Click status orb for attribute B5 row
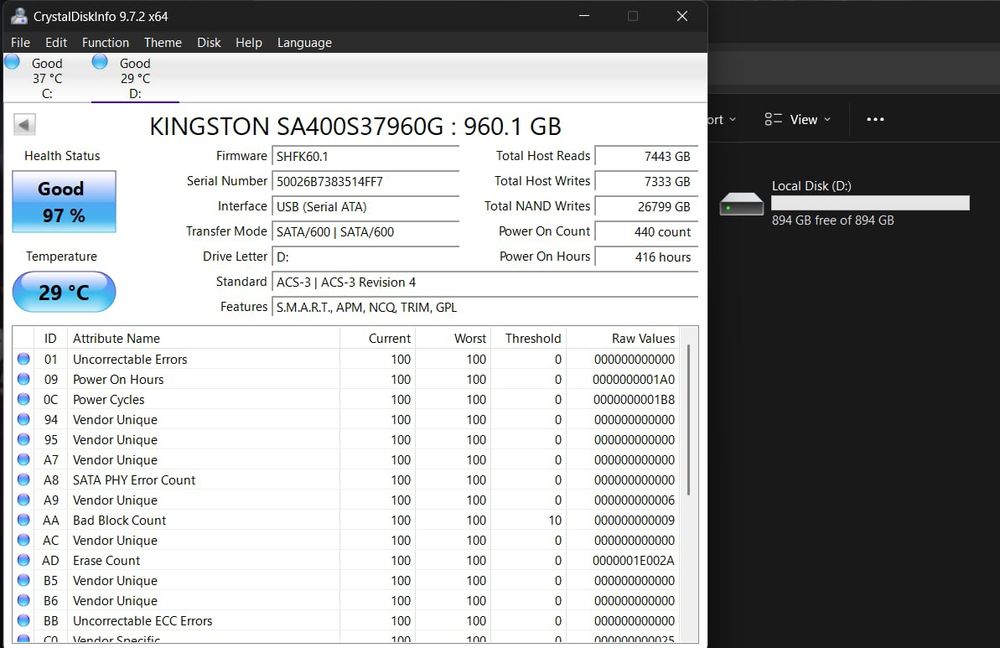This screenshot has width=1000, height=648. (24, 580)
